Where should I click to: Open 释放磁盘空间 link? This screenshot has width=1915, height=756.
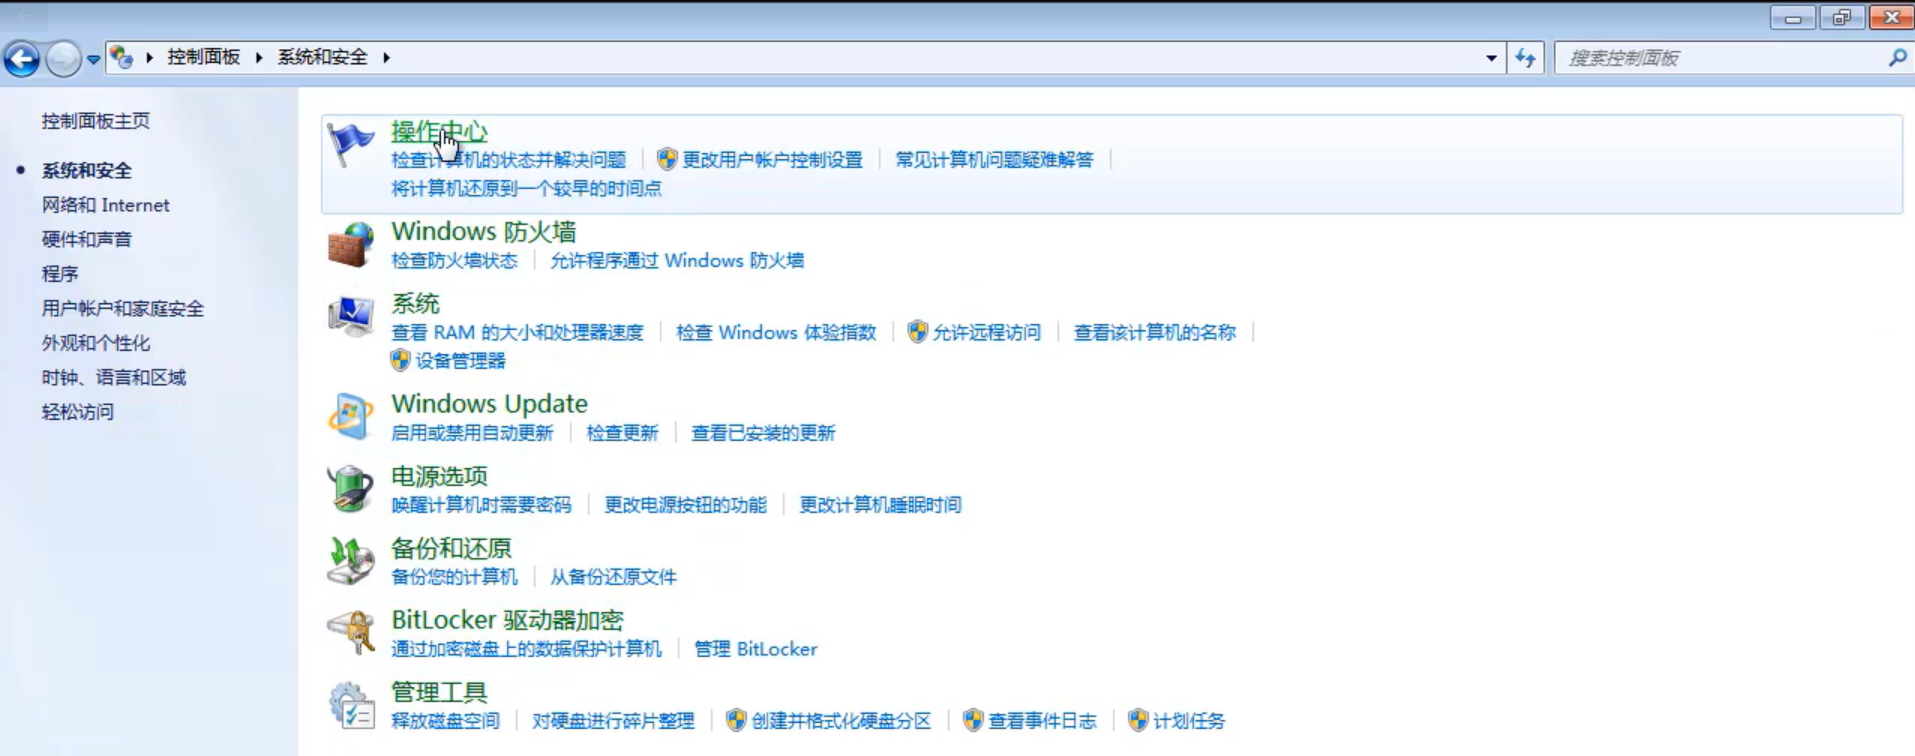(x=445, y=720)
